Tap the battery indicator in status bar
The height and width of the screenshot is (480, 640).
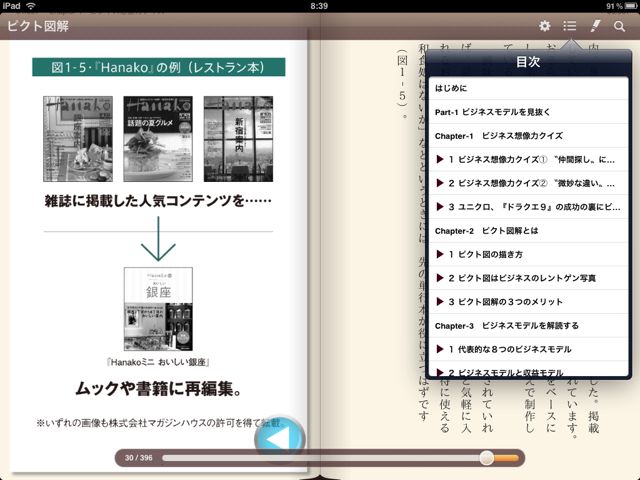tap(631, 6)
